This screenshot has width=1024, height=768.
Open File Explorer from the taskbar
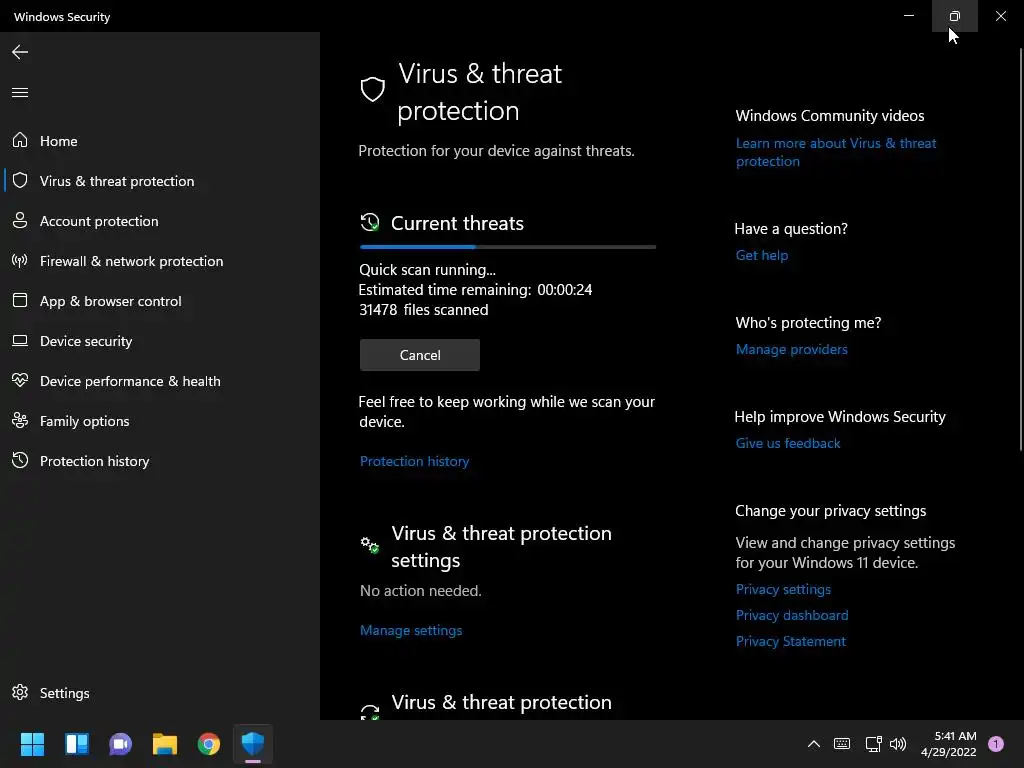coord(165,744)
